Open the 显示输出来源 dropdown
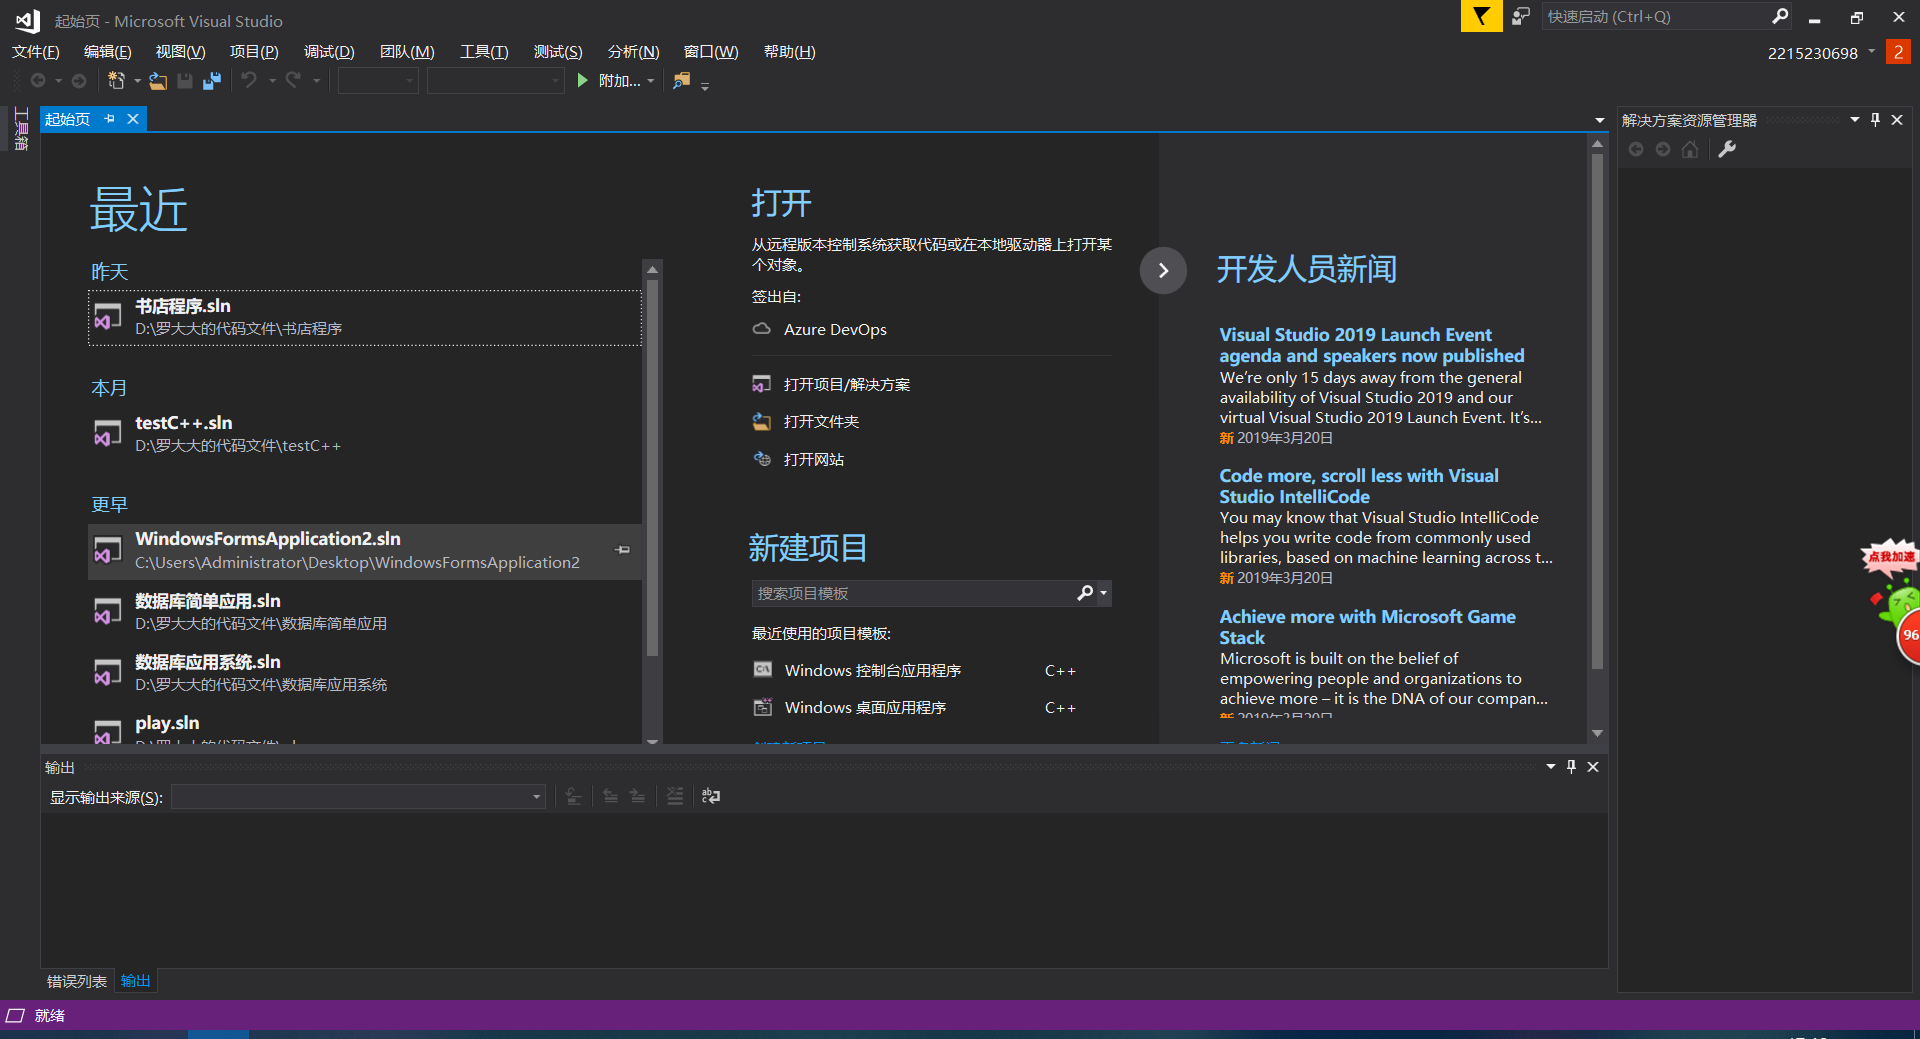The height and width of the screenshot is (1039, 1920). click(359, 797)
